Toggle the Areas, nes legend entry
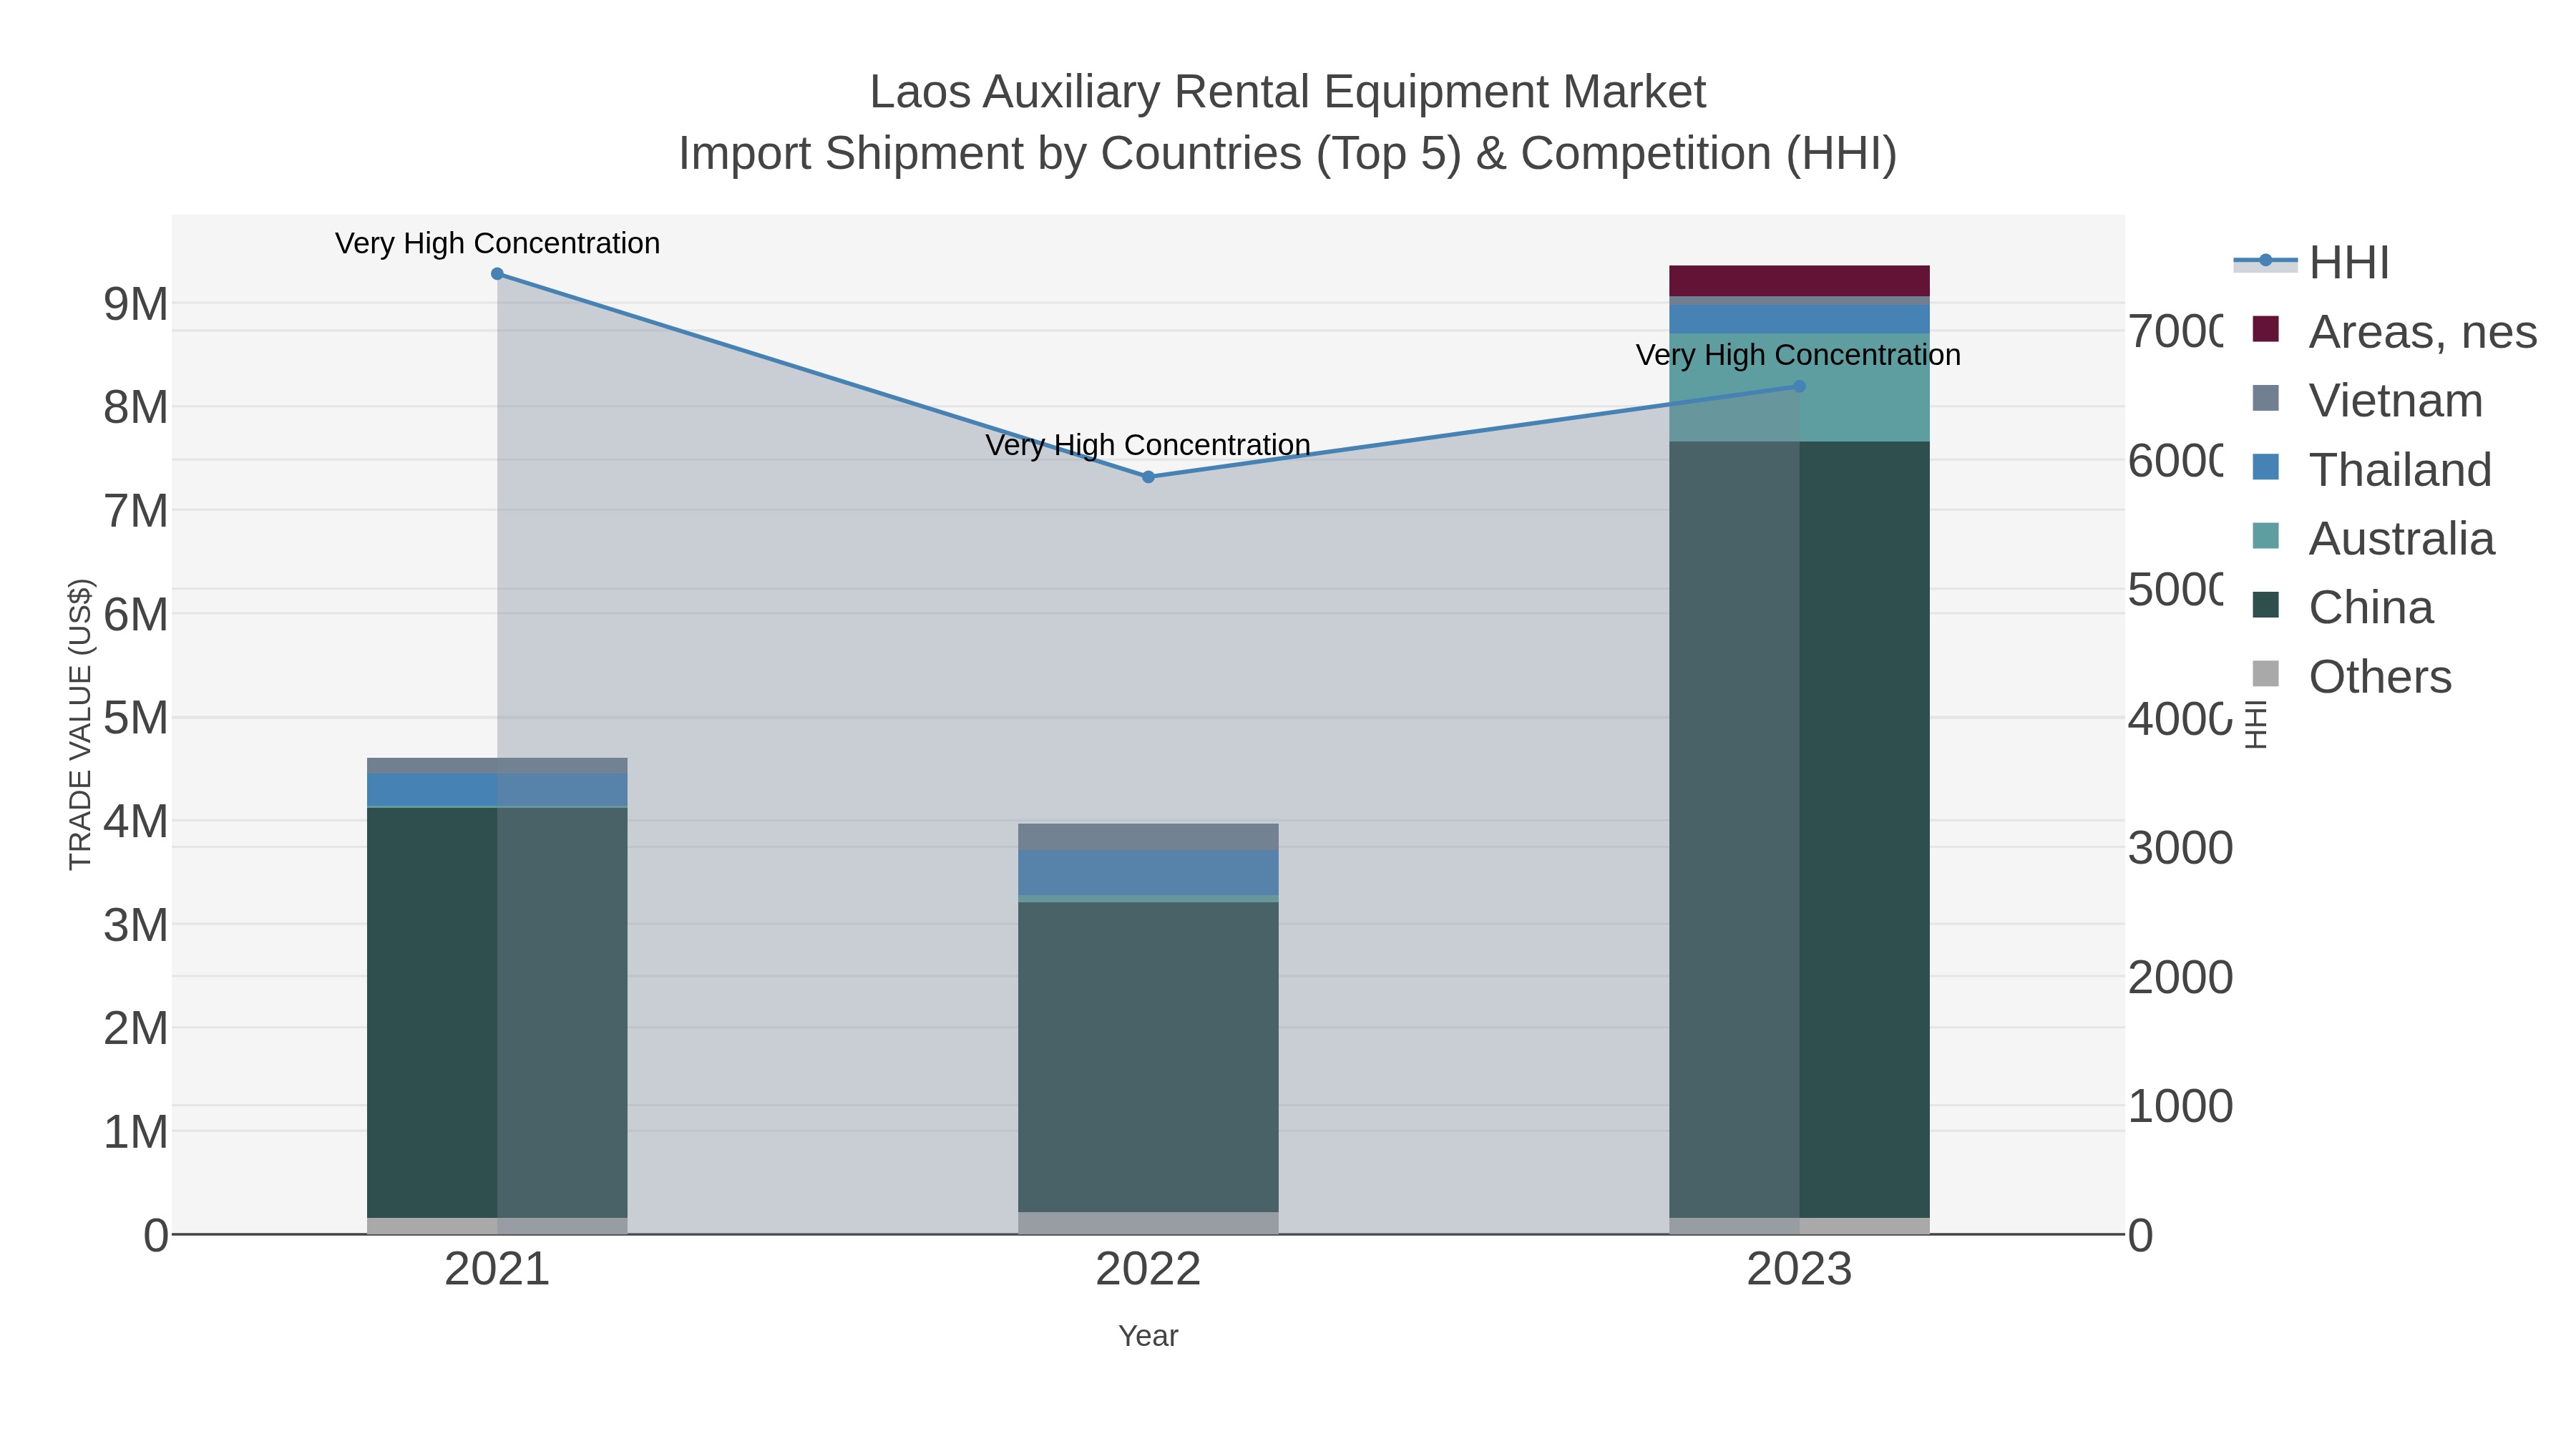 pos(2394,331)
